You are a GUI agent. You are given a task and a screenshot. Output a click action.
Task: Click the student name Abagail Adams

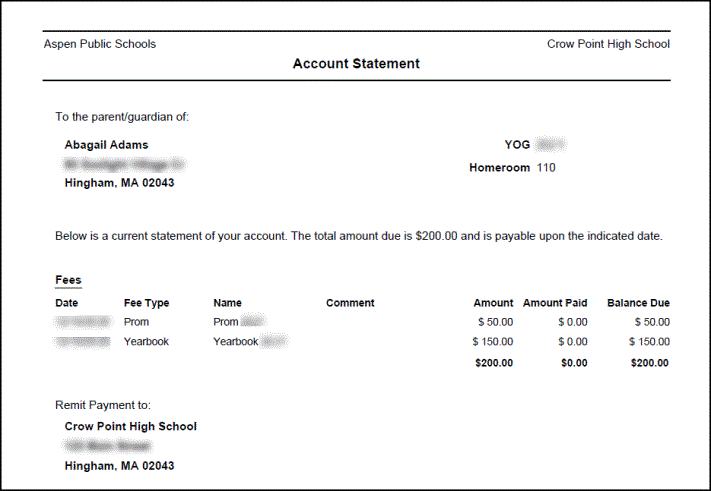(x=106, y=145)
